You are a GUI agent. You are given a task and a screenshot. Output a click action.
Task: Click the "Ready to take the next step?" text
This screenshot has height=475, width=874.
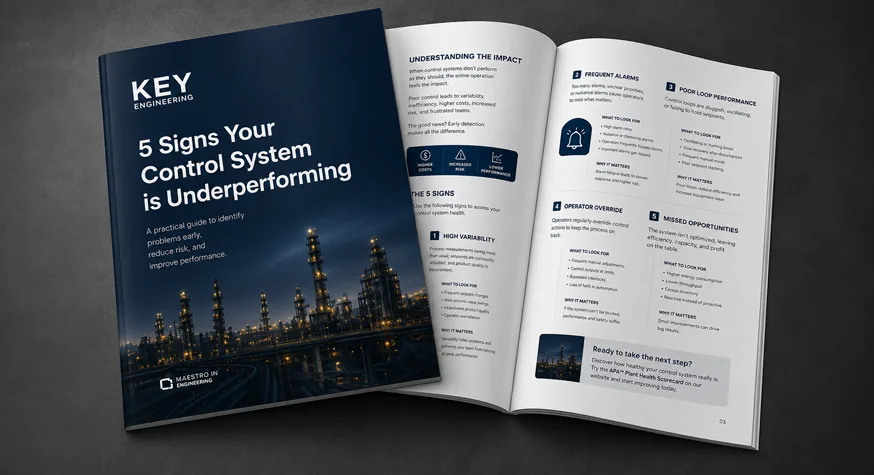pos(642,356)
